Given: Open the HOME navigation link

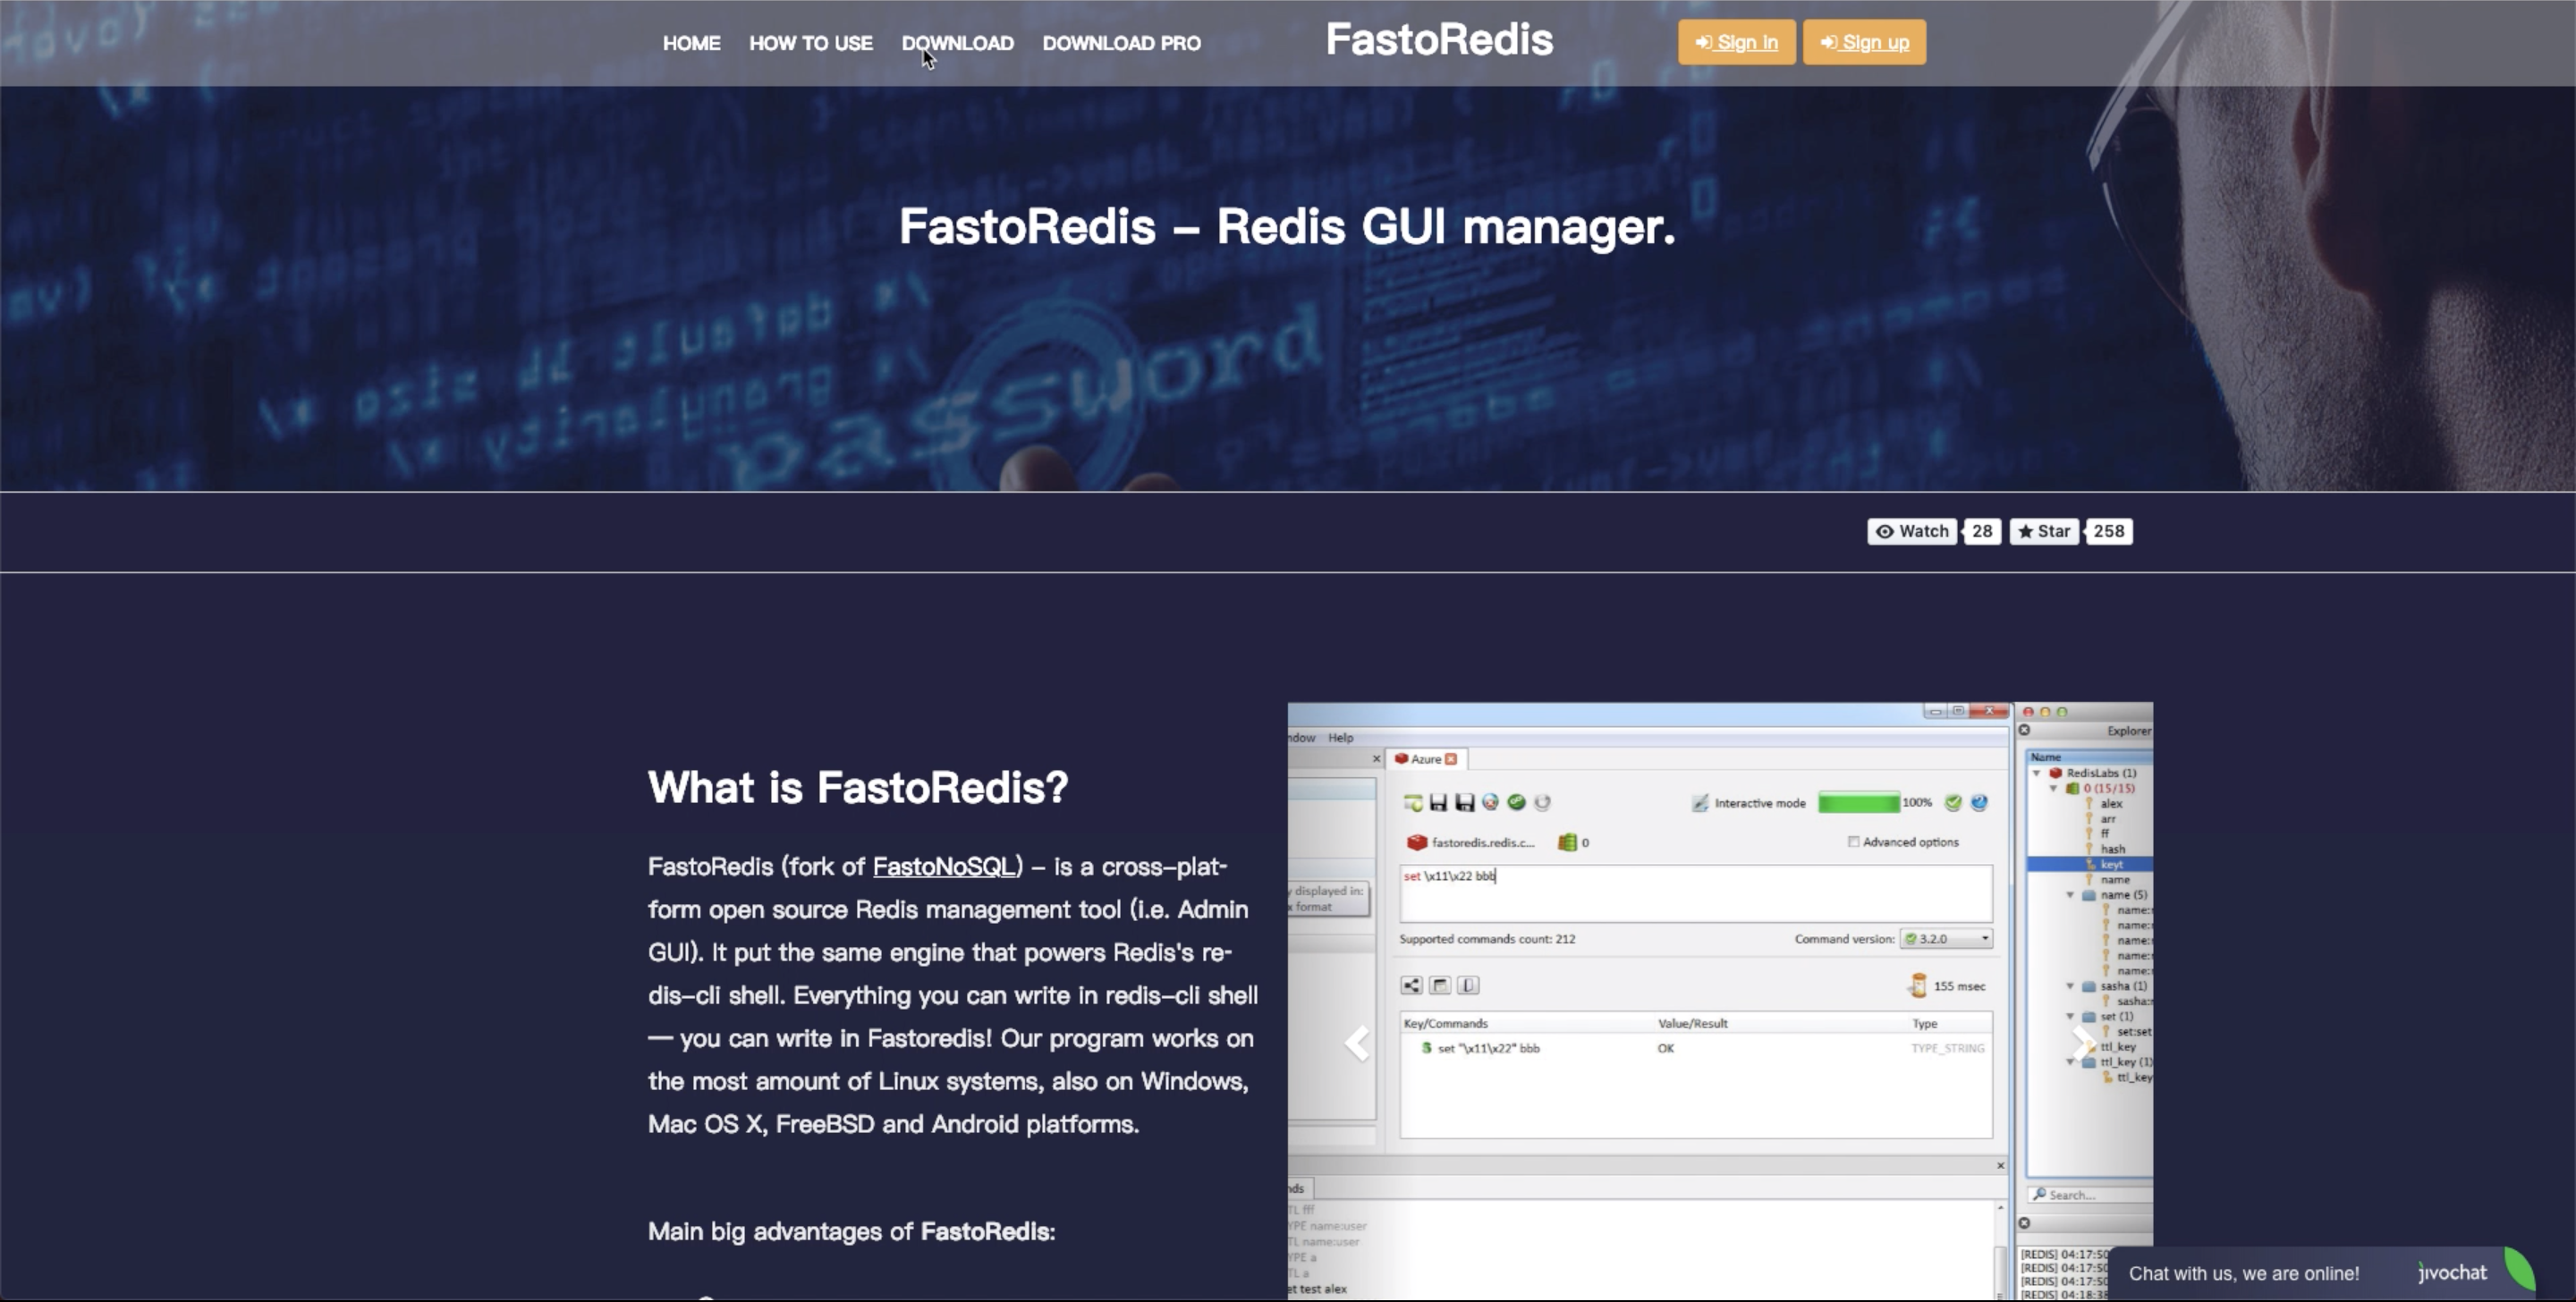Looking at the screenshot, I should (691, 43).
